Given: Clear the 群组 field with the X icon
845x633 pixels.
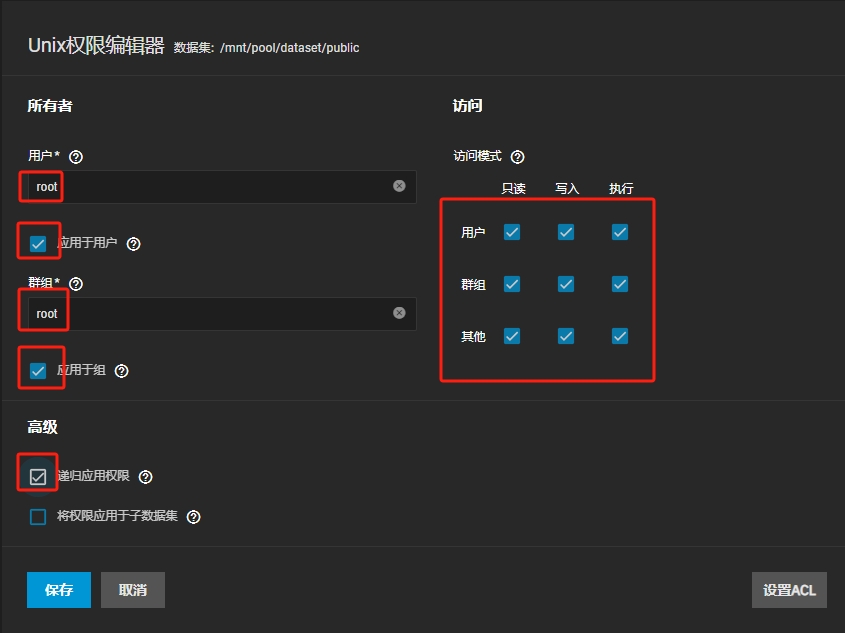Looking at the screenshot, I should click(399, 313).
